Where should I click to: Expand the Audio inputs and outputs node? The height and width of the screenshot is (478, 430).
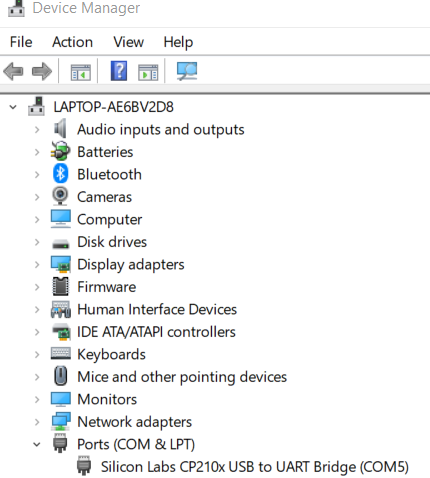[x=37, y=129]
